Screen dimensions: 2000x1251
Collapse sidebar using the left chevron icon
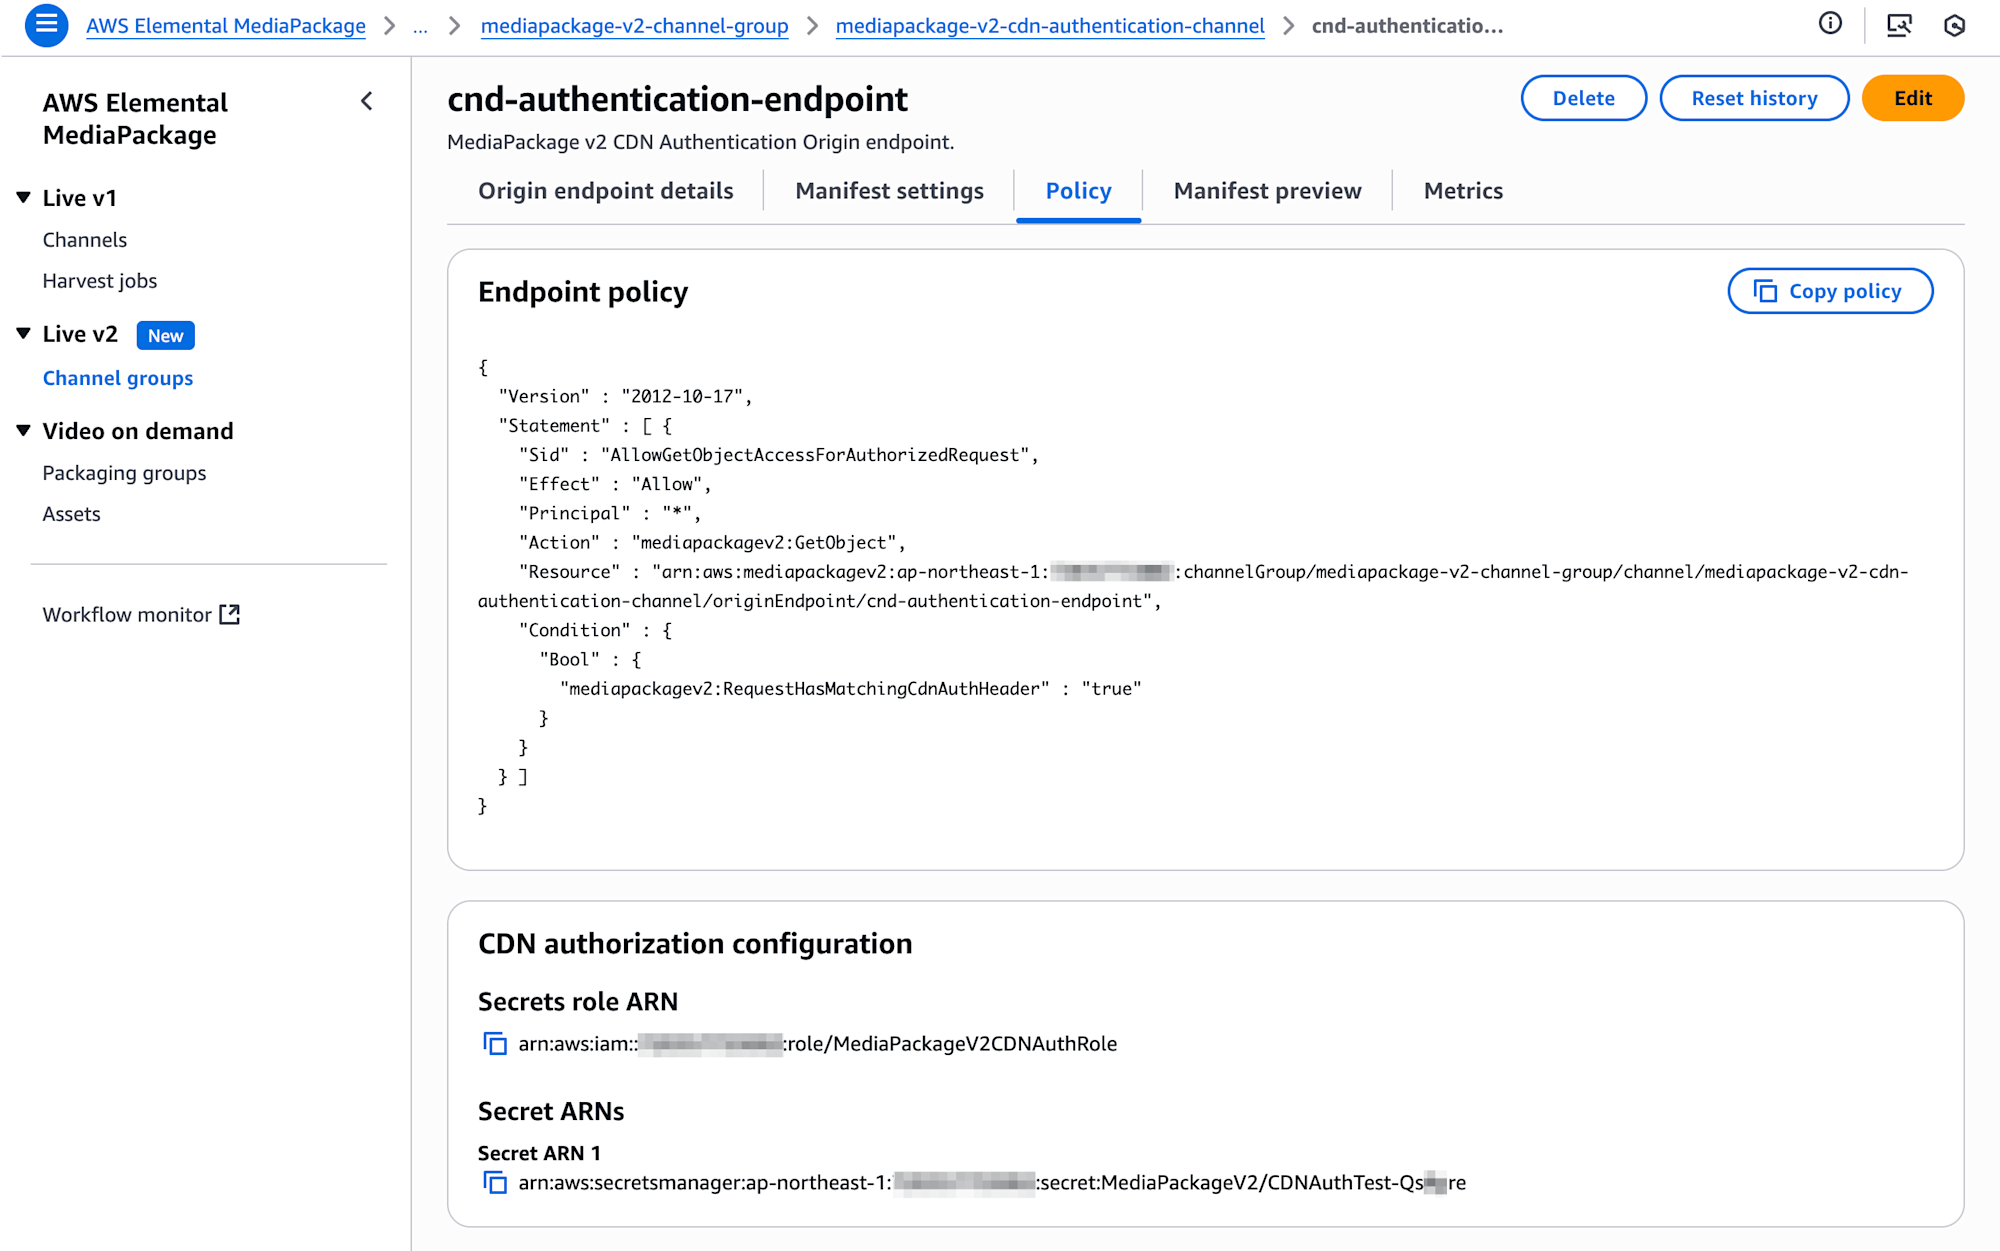tap(367, 101)
